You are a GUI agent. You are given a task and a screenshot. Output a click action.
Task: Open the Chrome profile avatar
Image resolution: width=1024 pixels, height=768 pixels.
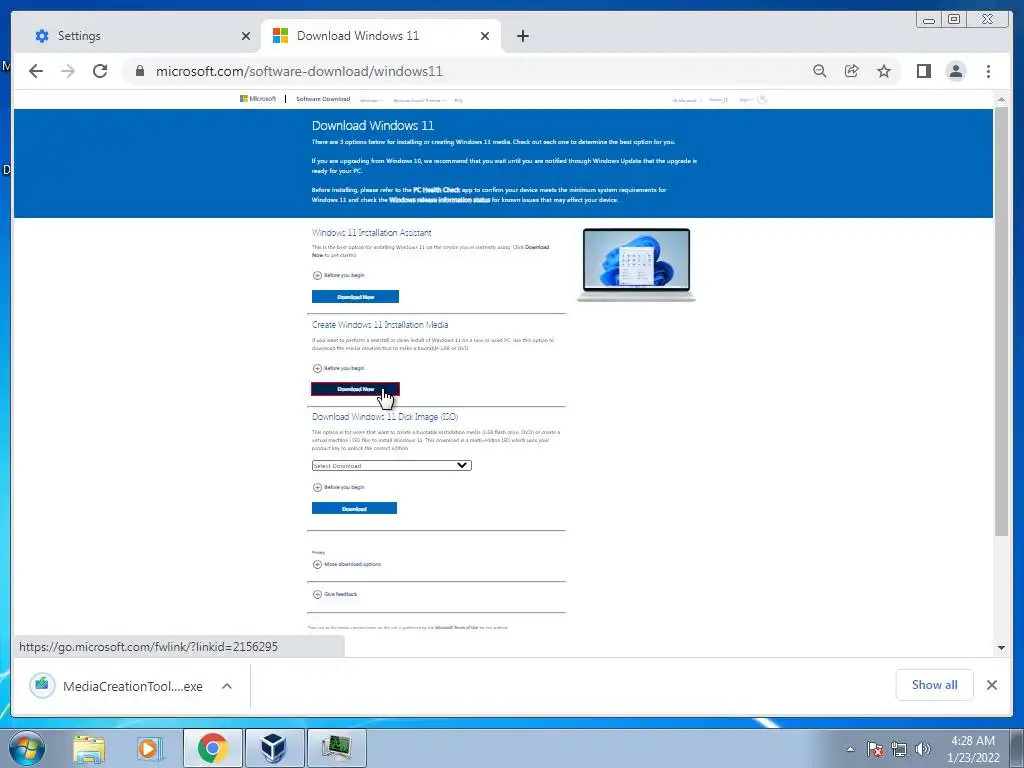click(956, 71)
